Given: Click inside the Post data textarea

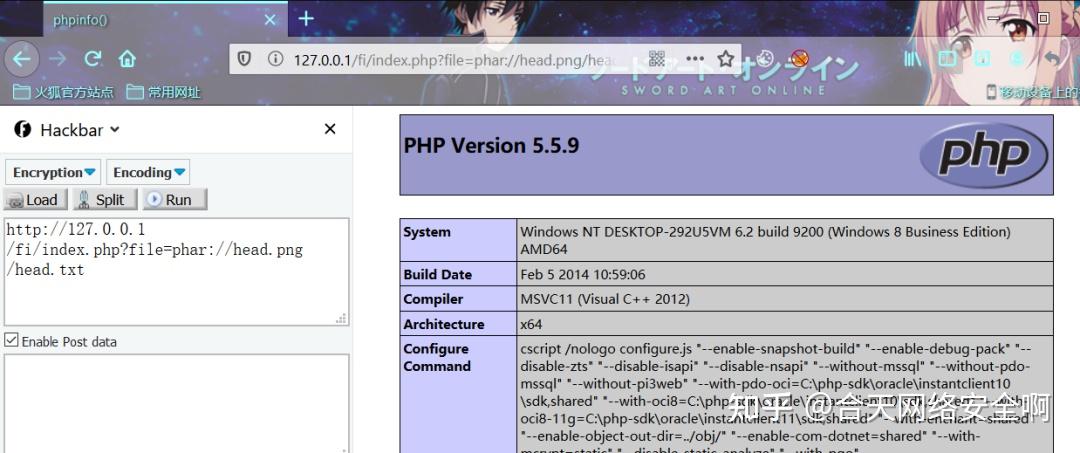Looking at the screenshot, I should tap(176, 403).
